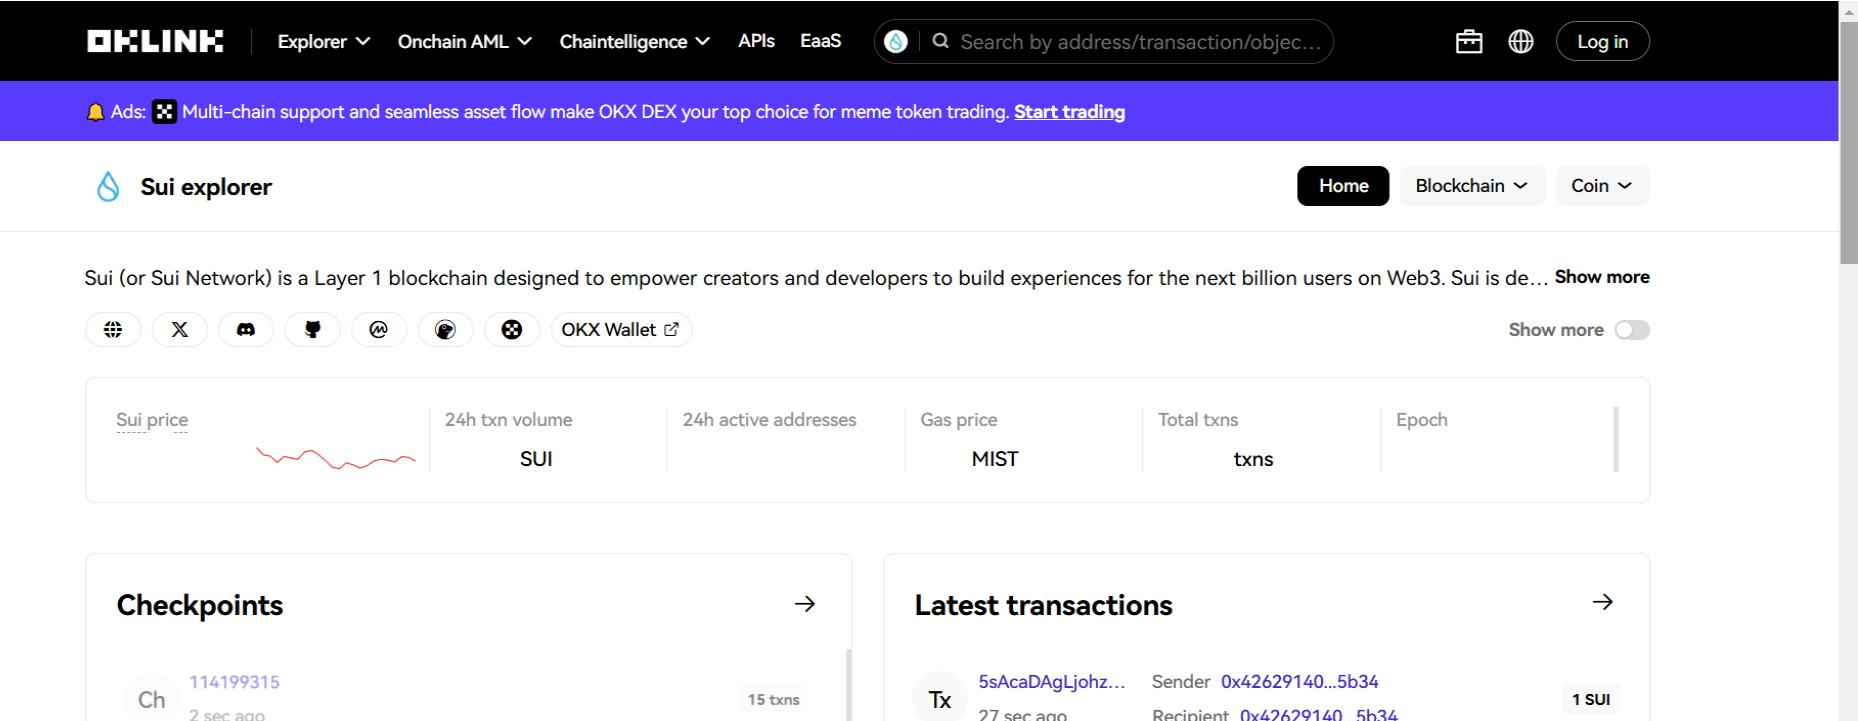1858x721 pixels.
Task: Click the Log in button
Action: click(x=1602, y=41)
